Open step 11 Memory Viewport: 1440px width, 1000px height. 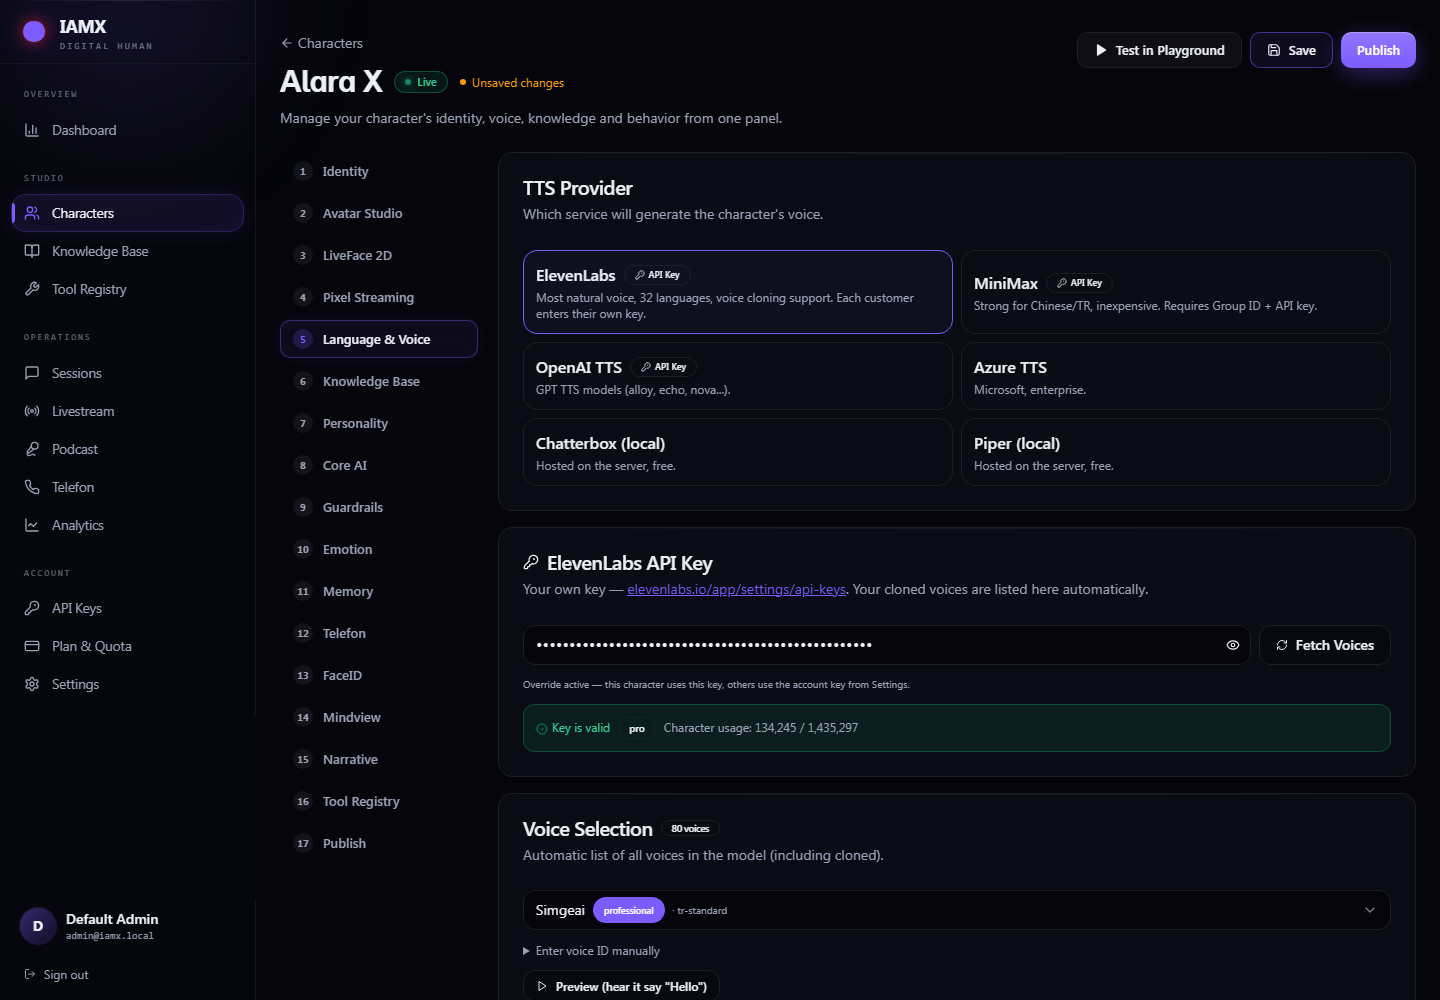(379, 591)
